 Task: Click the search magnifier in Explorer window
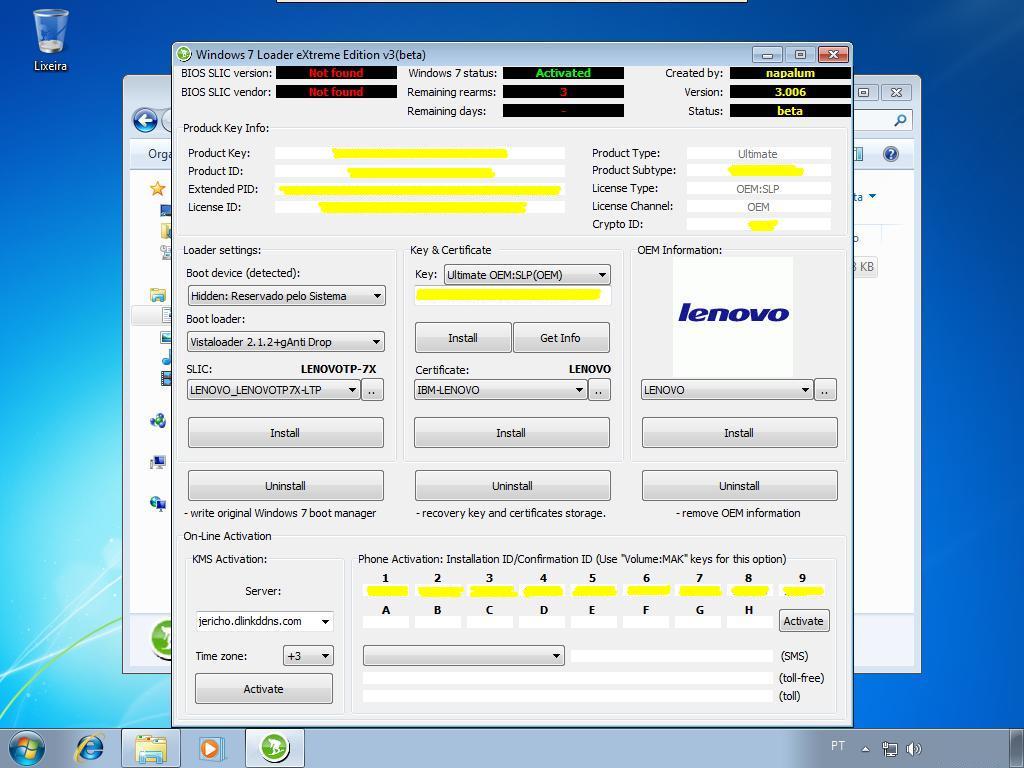coord(900,120)
